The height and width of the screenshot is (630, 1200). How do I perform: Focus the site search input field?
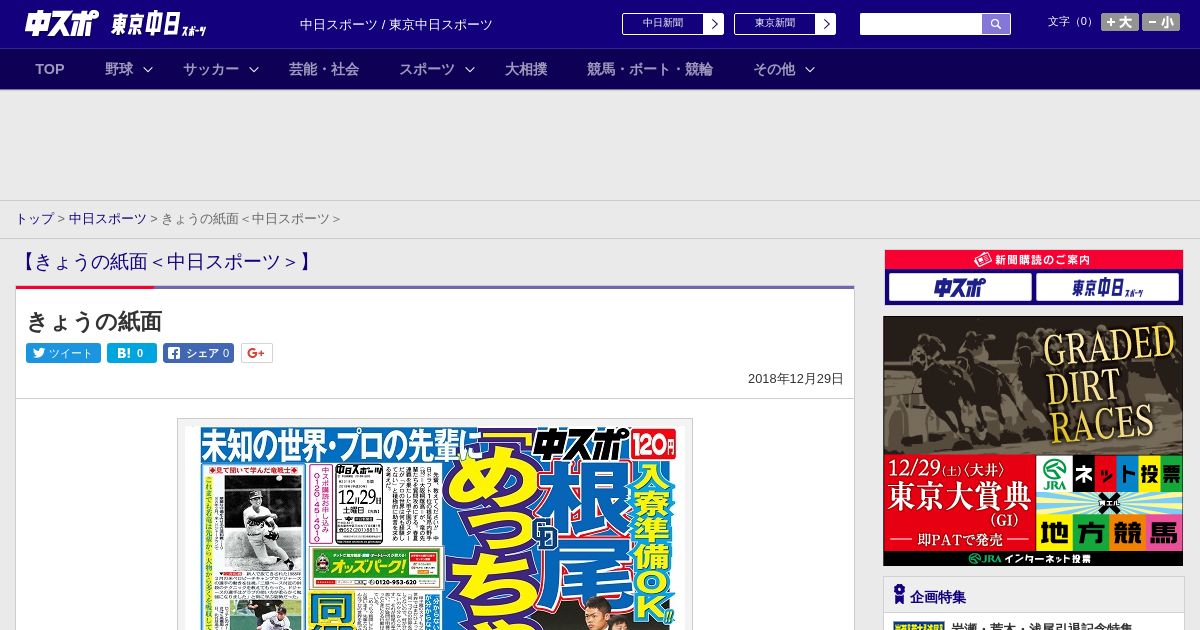921,24
